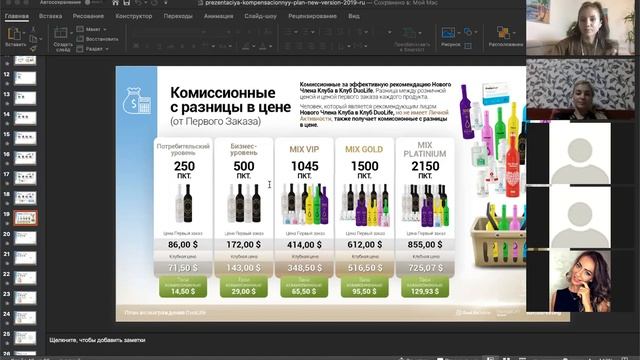
Task: Open the Рисование (Draw) ribbon tab
Action: [88, 16]
